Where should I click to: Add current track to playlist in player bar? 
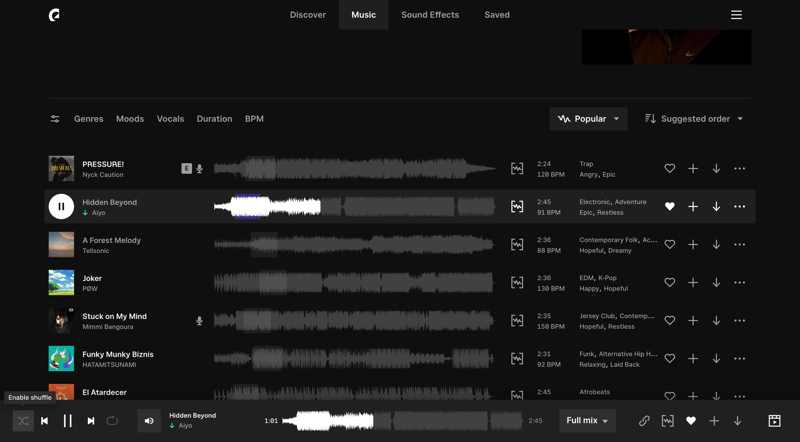(x=714, y=421)
